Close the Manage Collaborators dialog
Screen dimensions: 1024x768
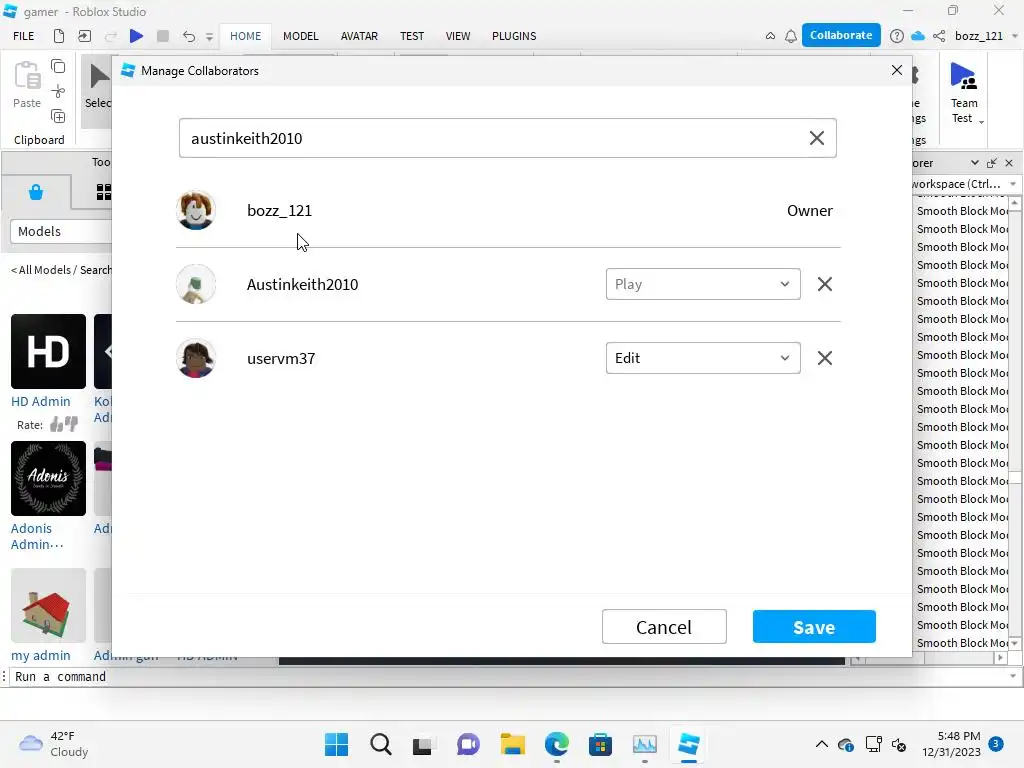[897, 70]
